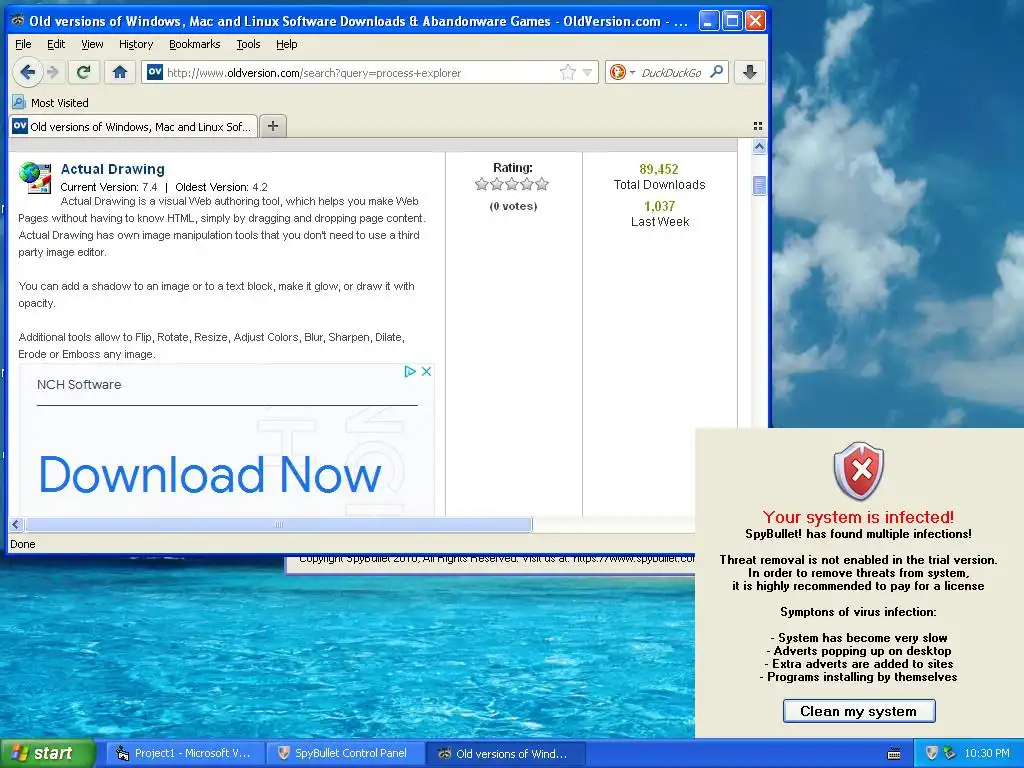Viewport: 1024px width, 768px height.
Task: Reload the page with the refresh icon
Action: (84, 72)
